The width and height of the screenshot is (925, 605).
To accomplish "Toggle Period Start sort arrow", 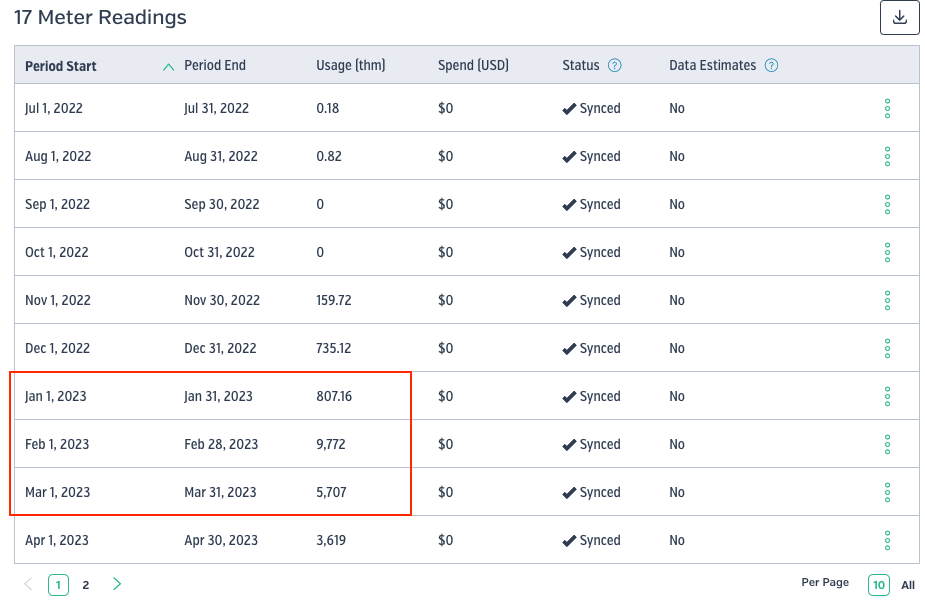I will pyautogui.click(x=168, y=67).
